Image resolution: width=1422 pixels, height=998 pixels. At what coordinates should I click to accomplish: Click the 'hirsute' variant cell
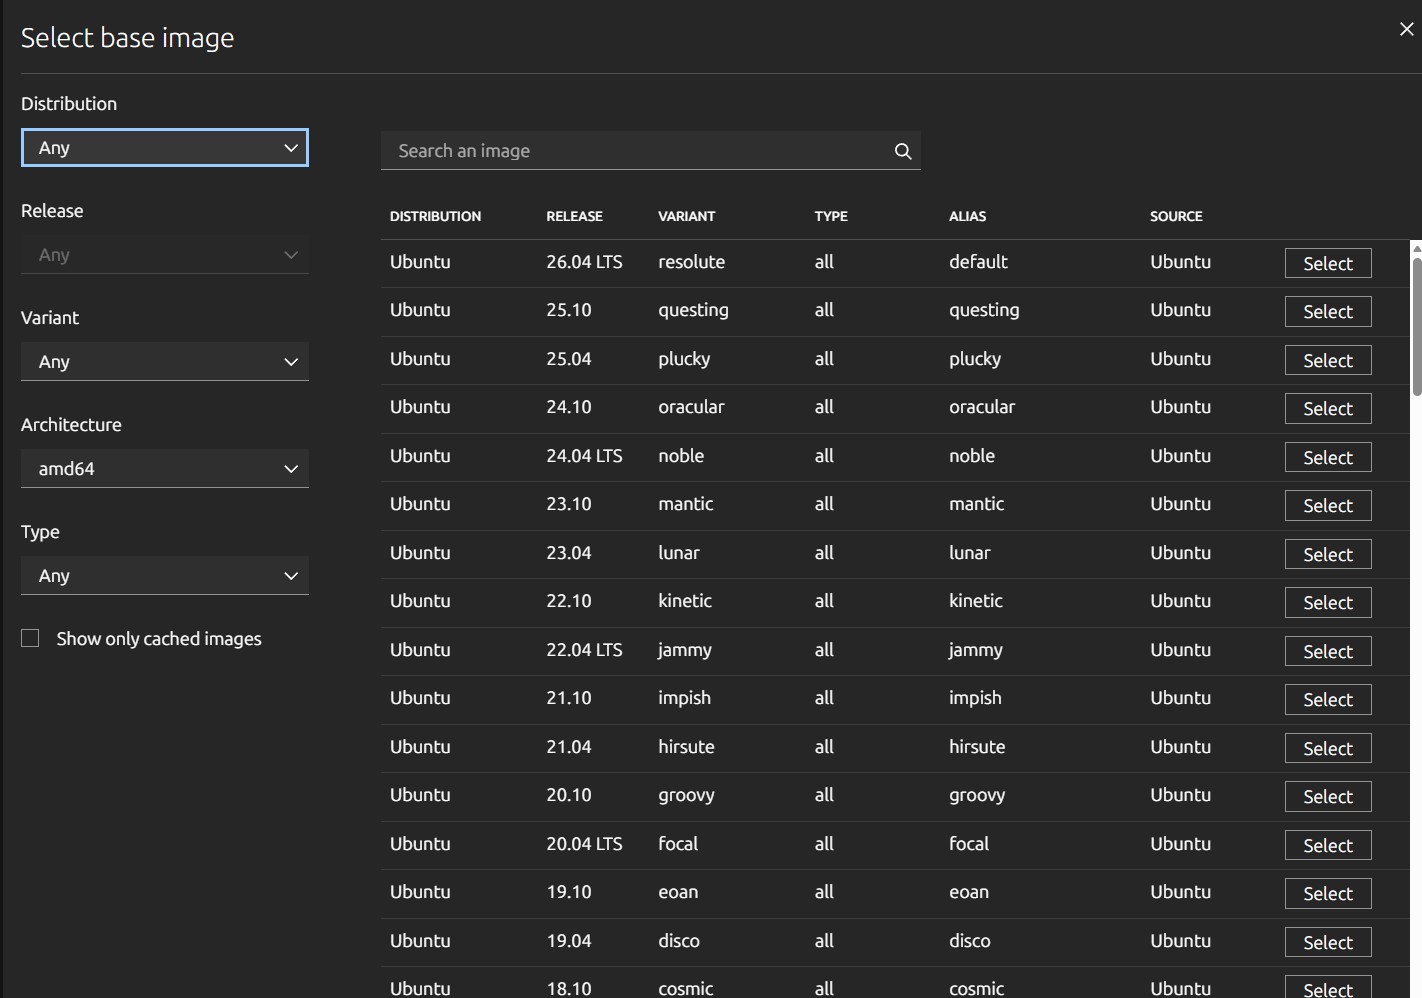pos(686,747)
